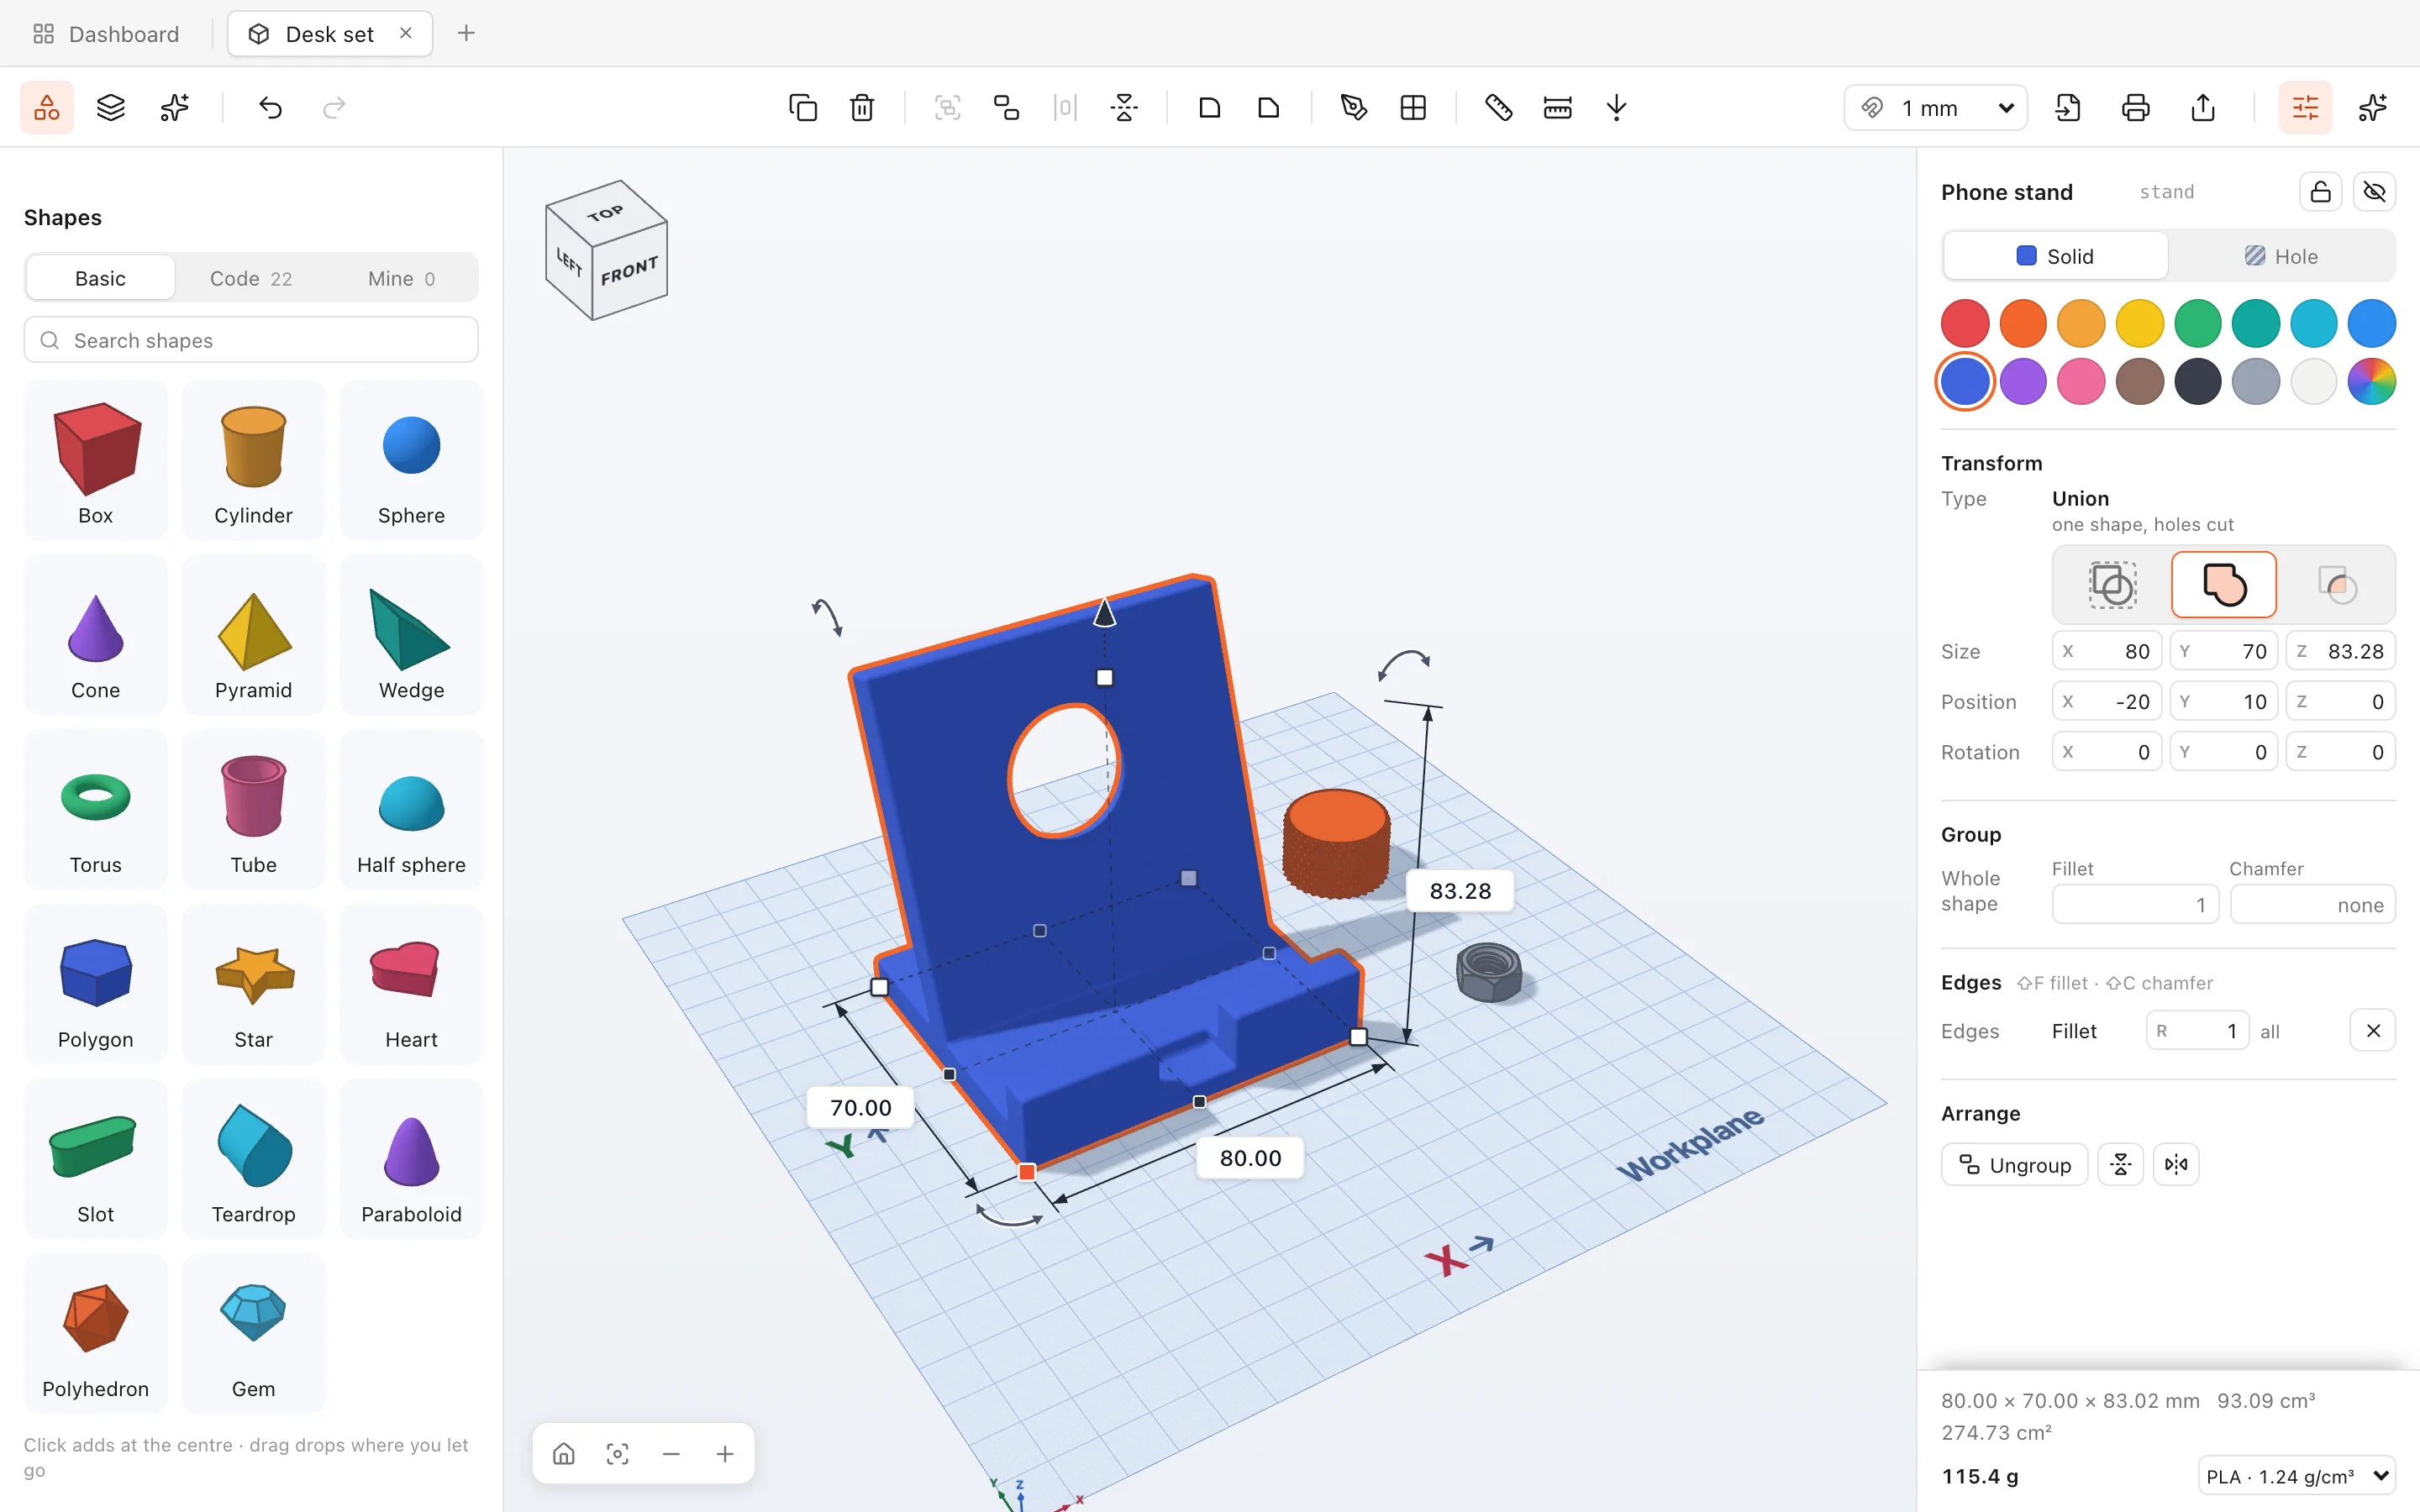Toggle visibility of Phone stand

pyautogui.click(x=2374, y=191)
